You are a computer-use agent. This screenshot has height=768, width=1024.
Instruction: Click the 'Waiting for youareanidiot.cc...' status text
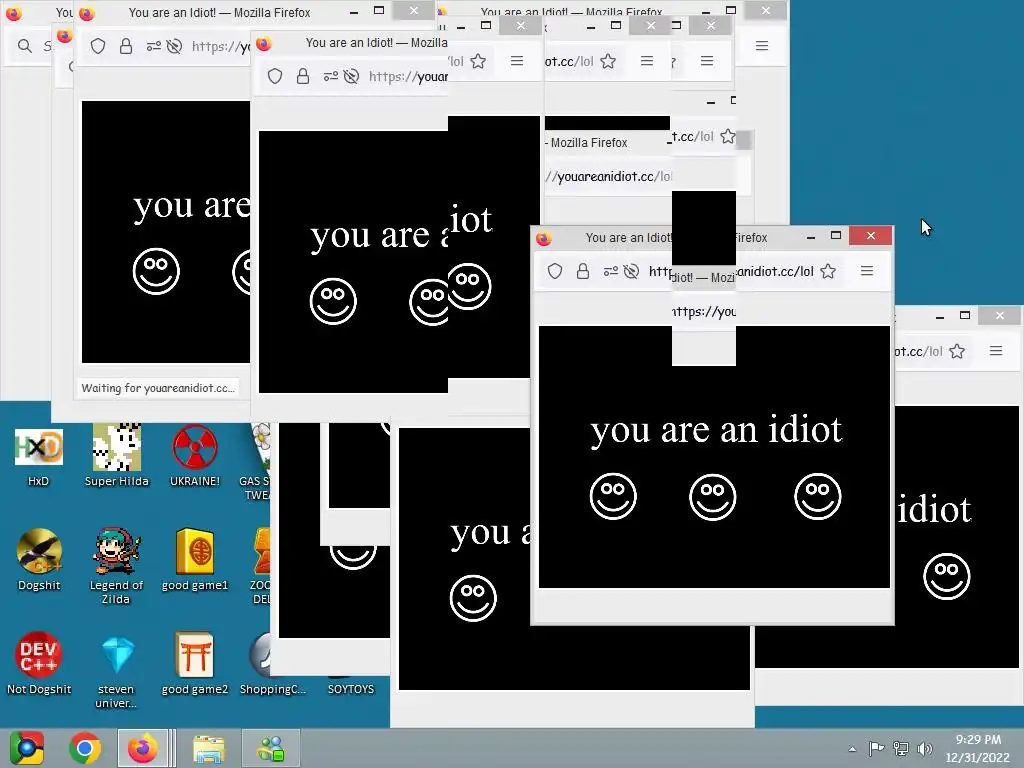[x=157, y=388]
